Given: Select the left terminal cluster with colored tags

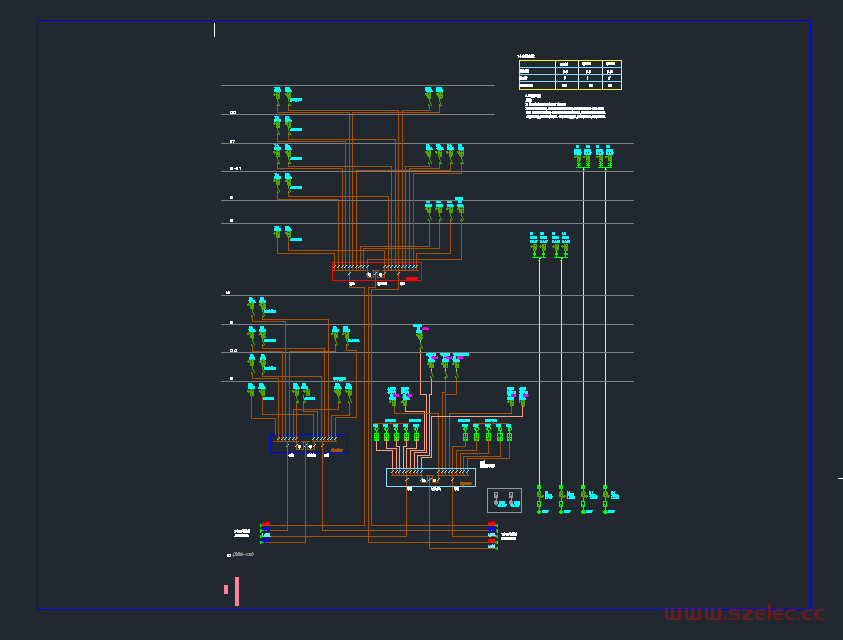Looking at the screenshot, I should click(266, 532).
